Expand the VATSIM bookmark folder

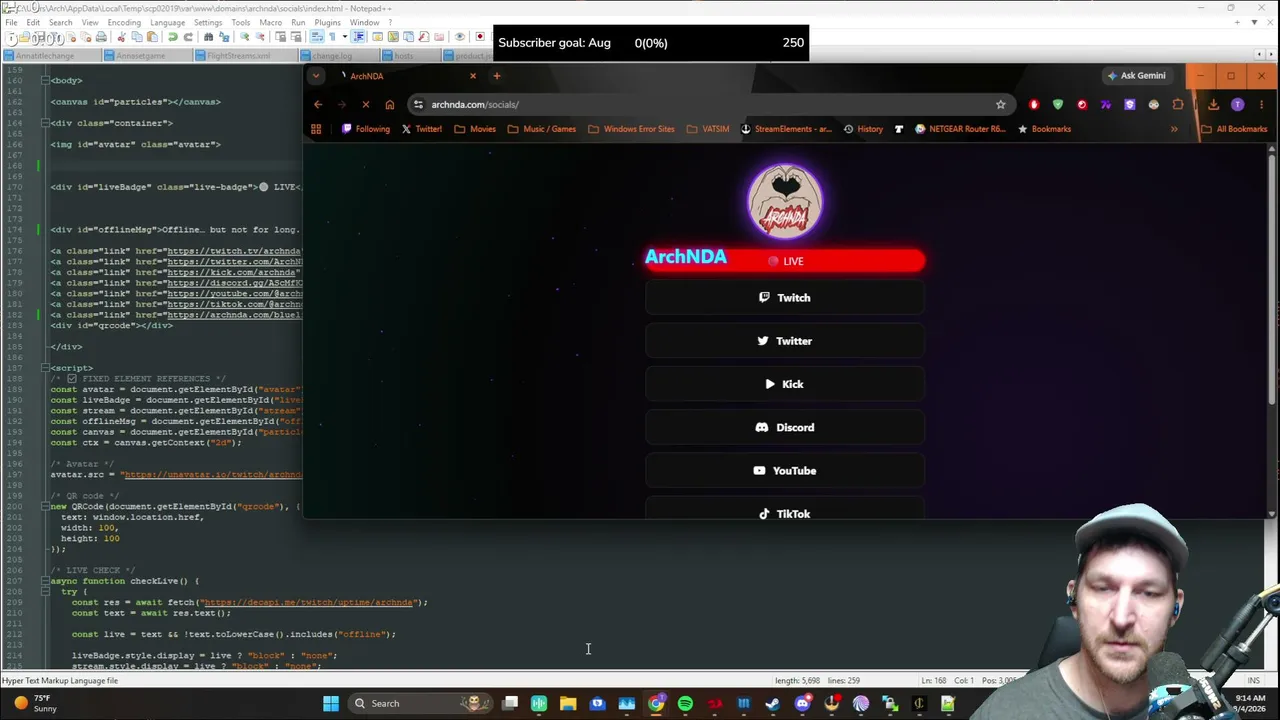(708, 129)
